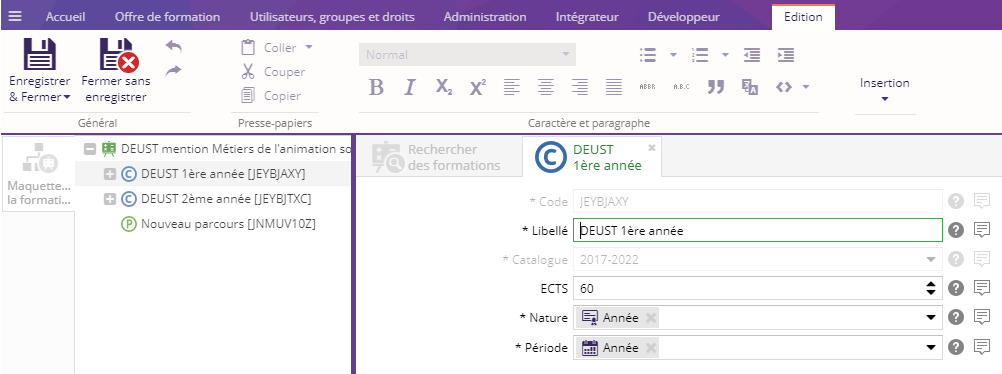Remove Année tag from Période field
1002x374 pixels.
point(651,348)
